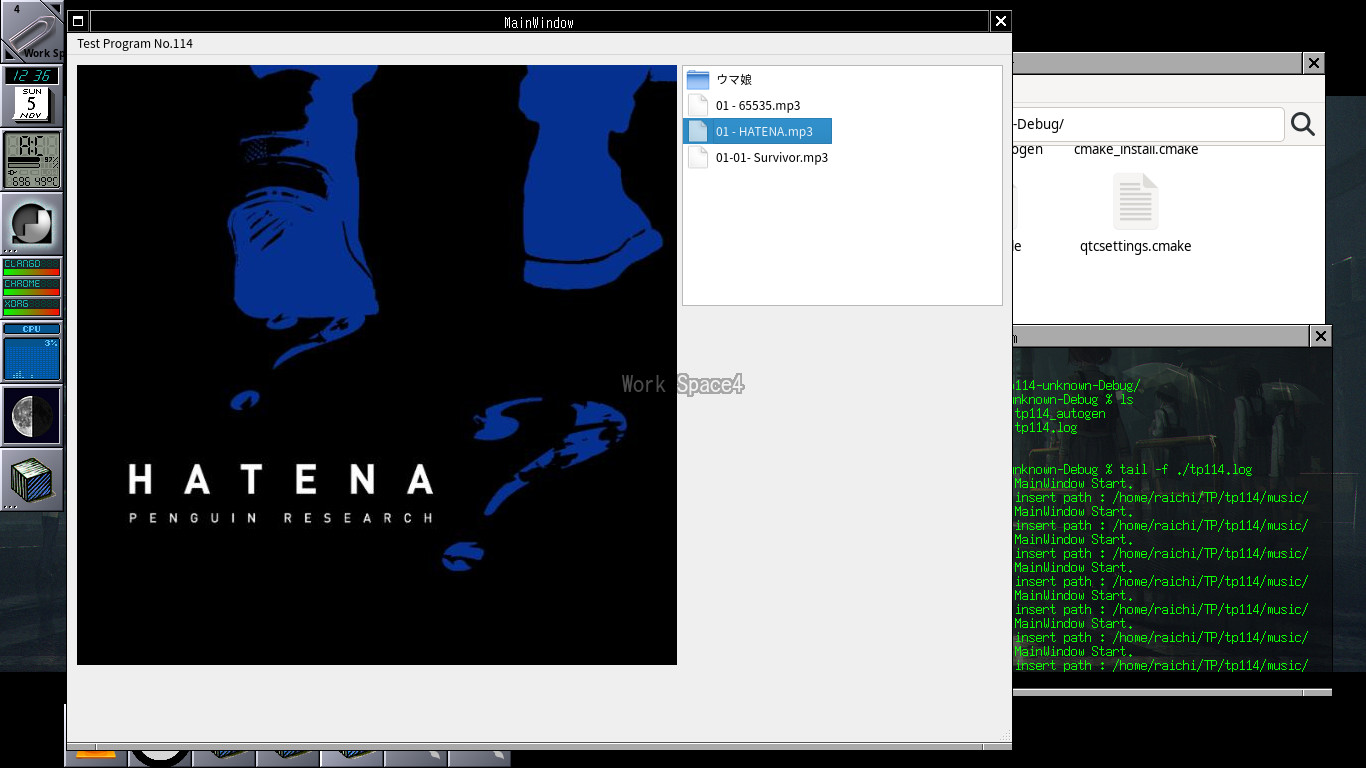The image size is (1366, 768).
Task: Click tp114_autogen in the terminal output
Action: [x=1060, y=414]
